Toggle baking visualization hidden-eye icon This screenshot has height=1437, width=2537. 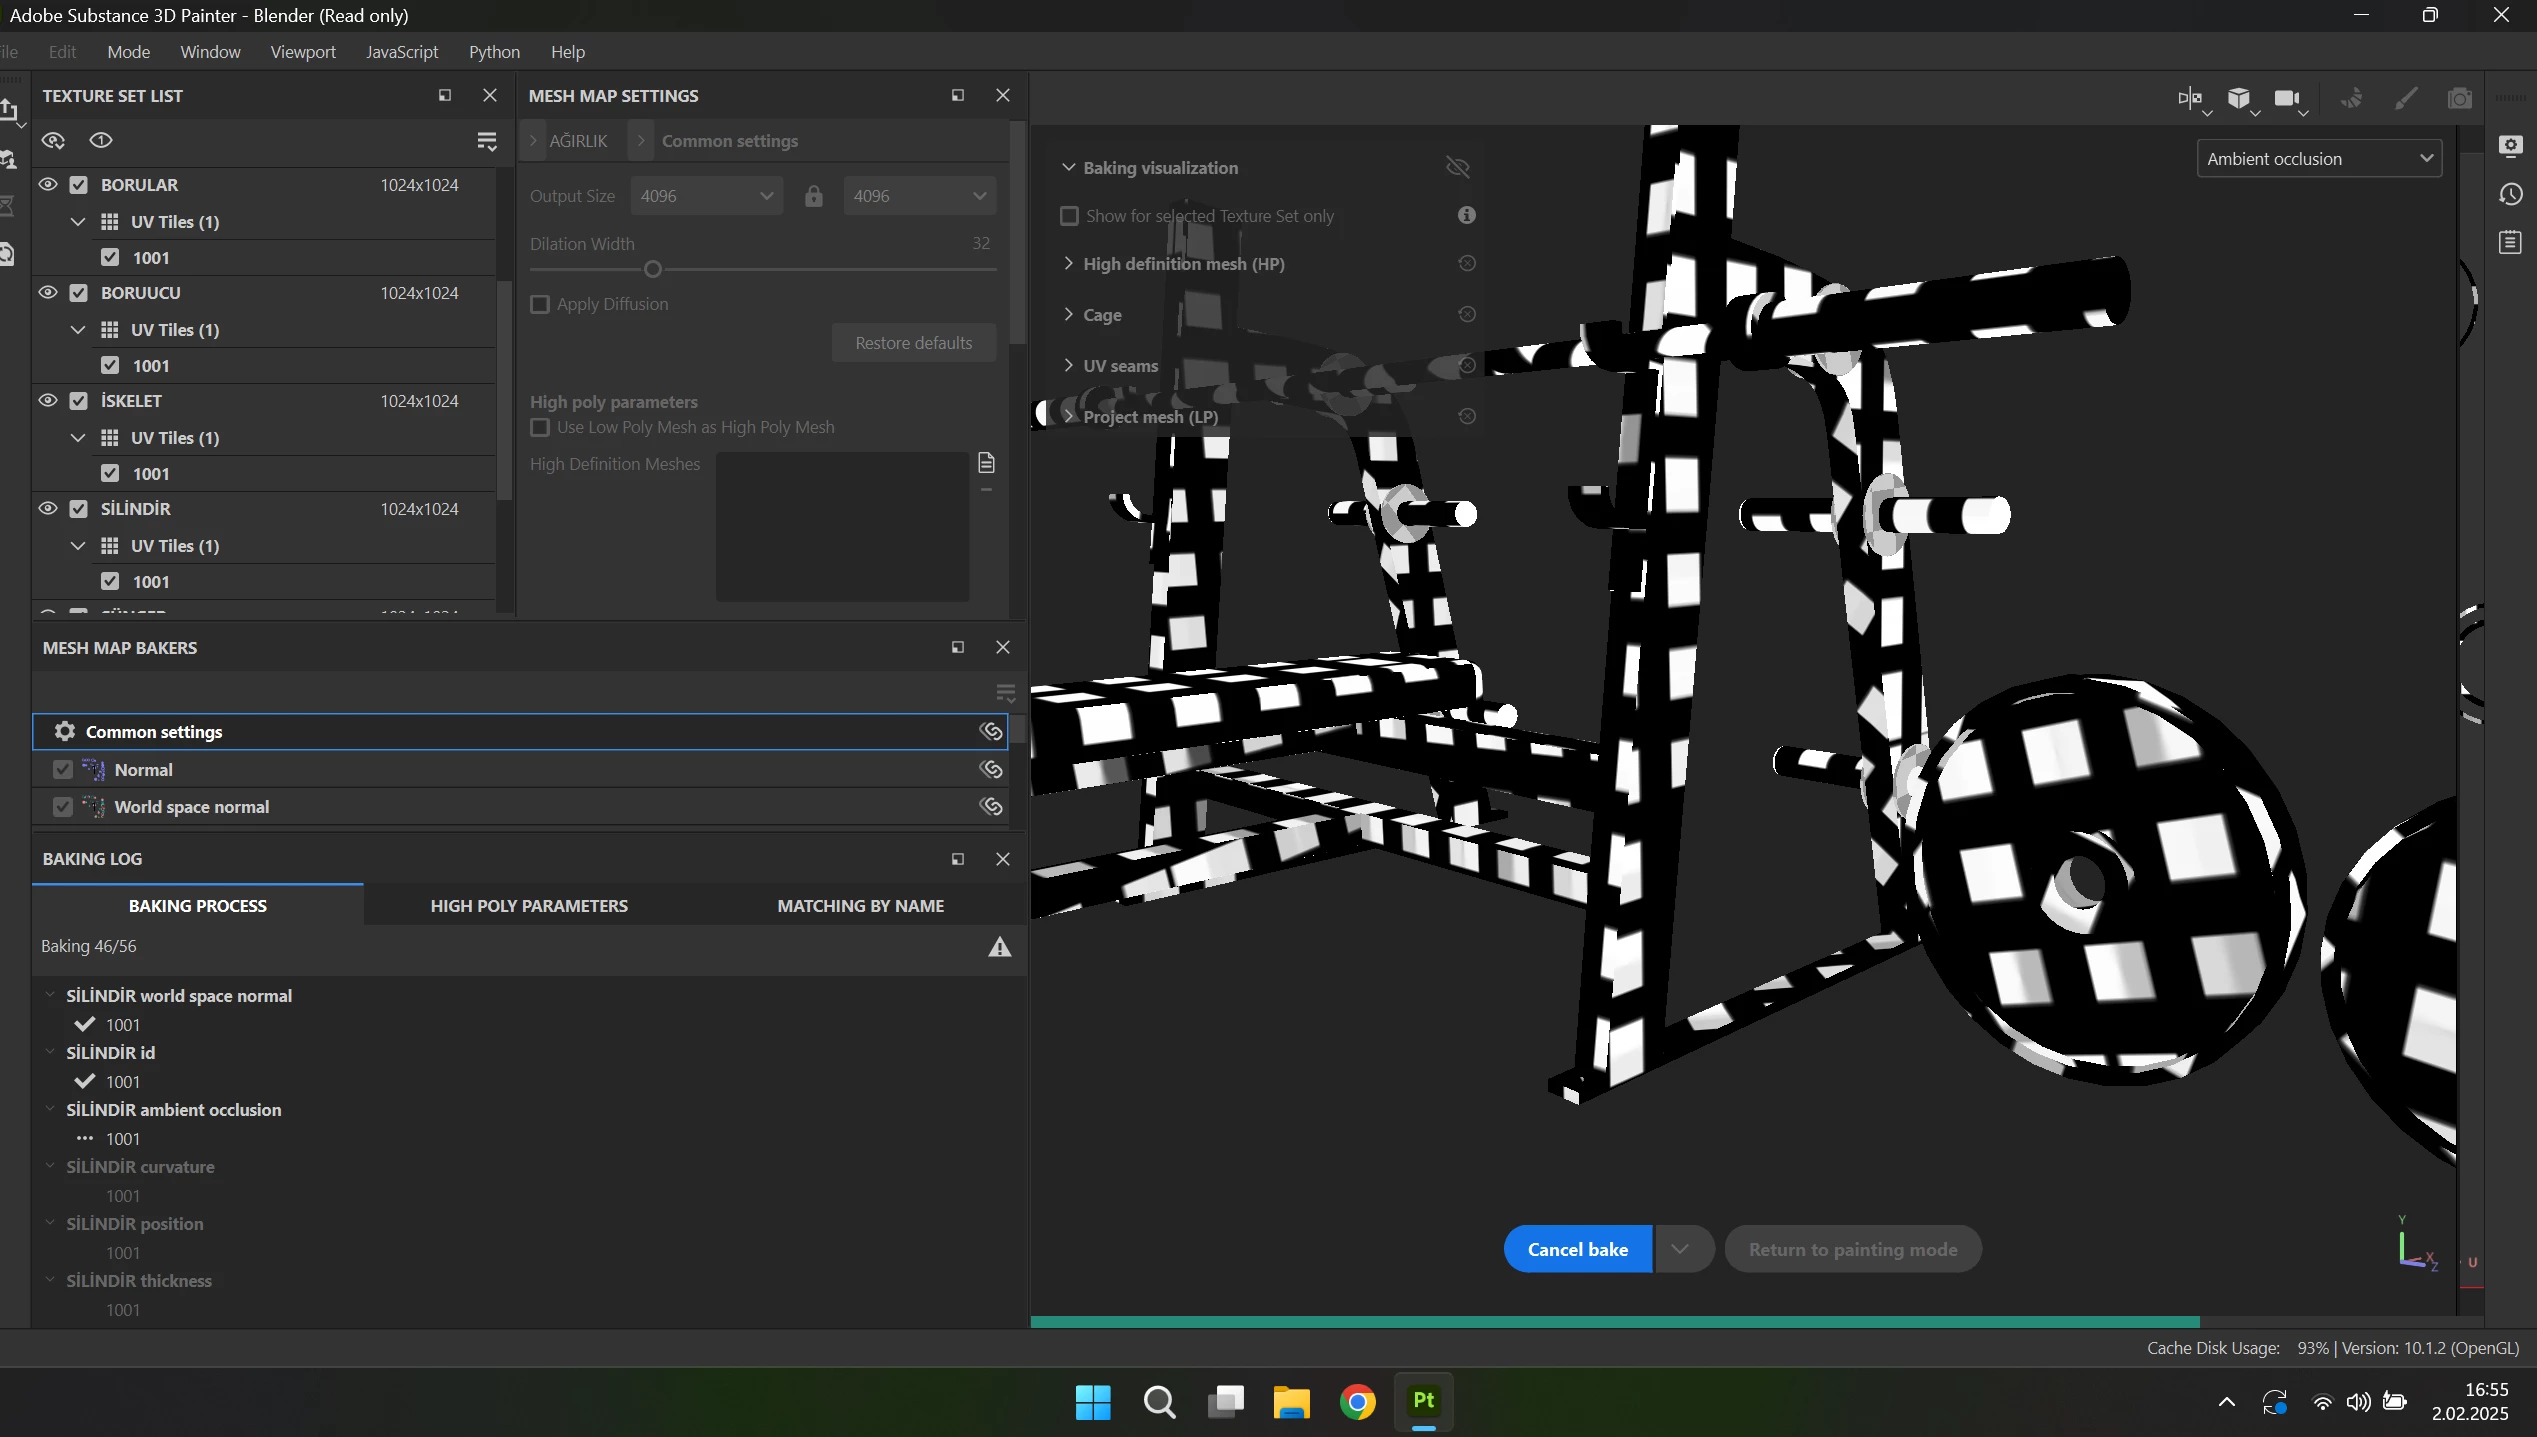point(1457,167)
